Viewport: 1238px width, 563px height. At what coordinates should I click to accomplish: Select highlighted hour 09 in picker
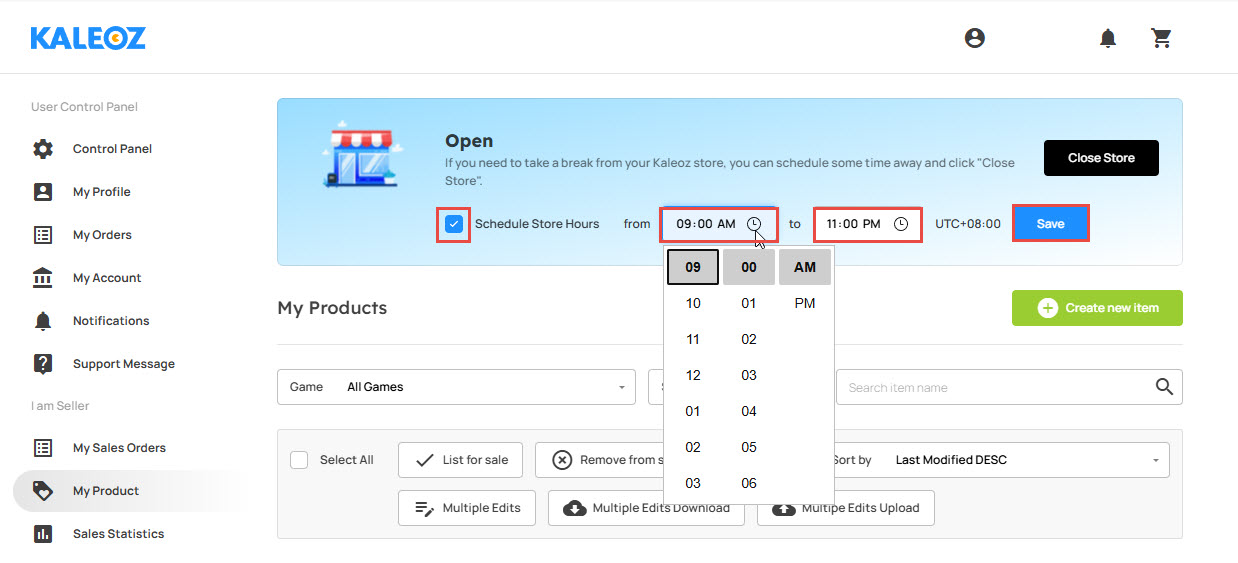[693, 267]
